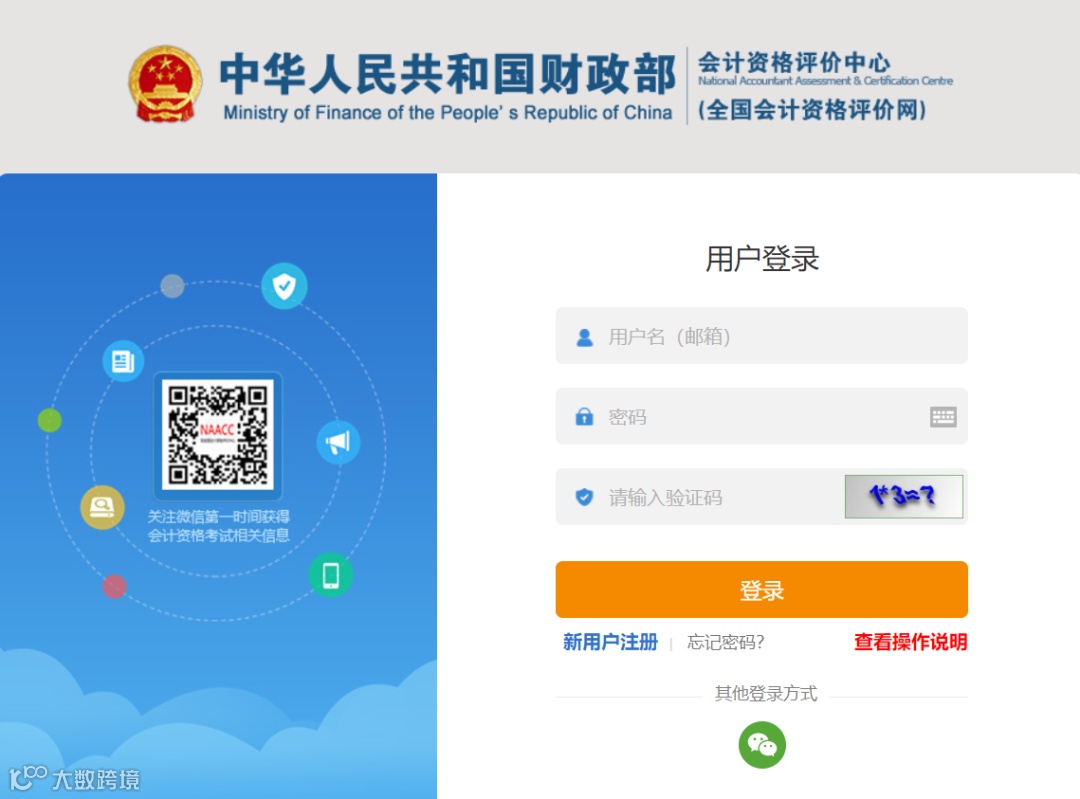Viewport: 1080px width, 799px height.
Task: Click the yellow search computer icon
Action: pos(103,508)
